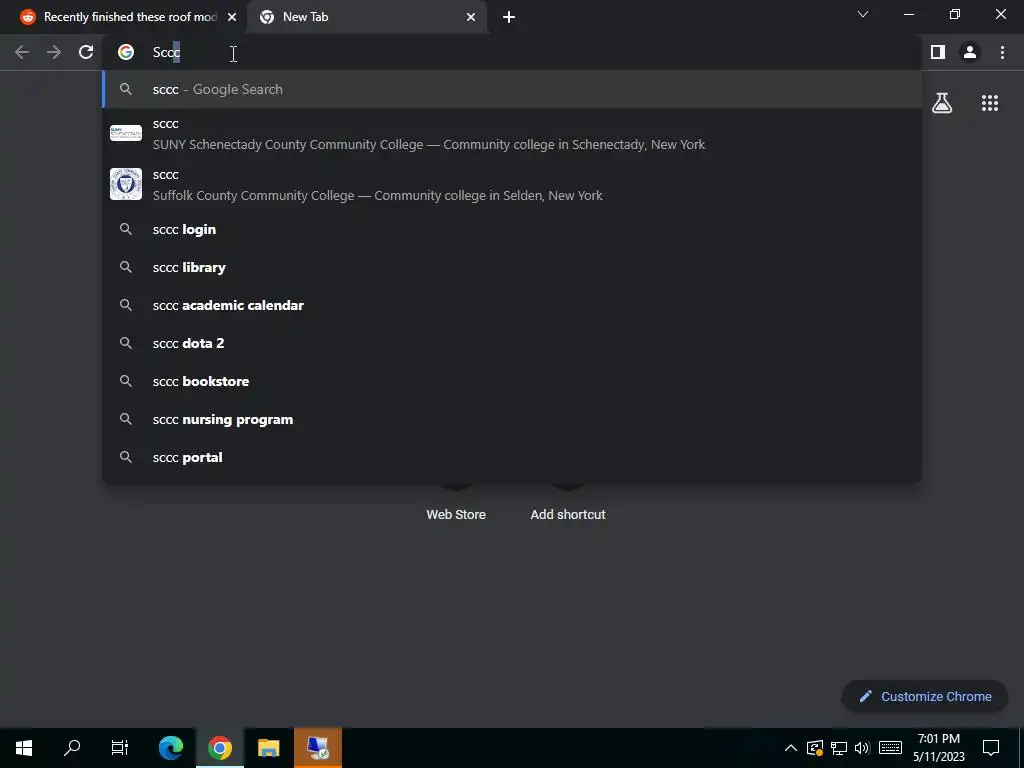Viewport: 1024px width, 768px height.
Task: Open the notification center icon
Action: (991, 748)
